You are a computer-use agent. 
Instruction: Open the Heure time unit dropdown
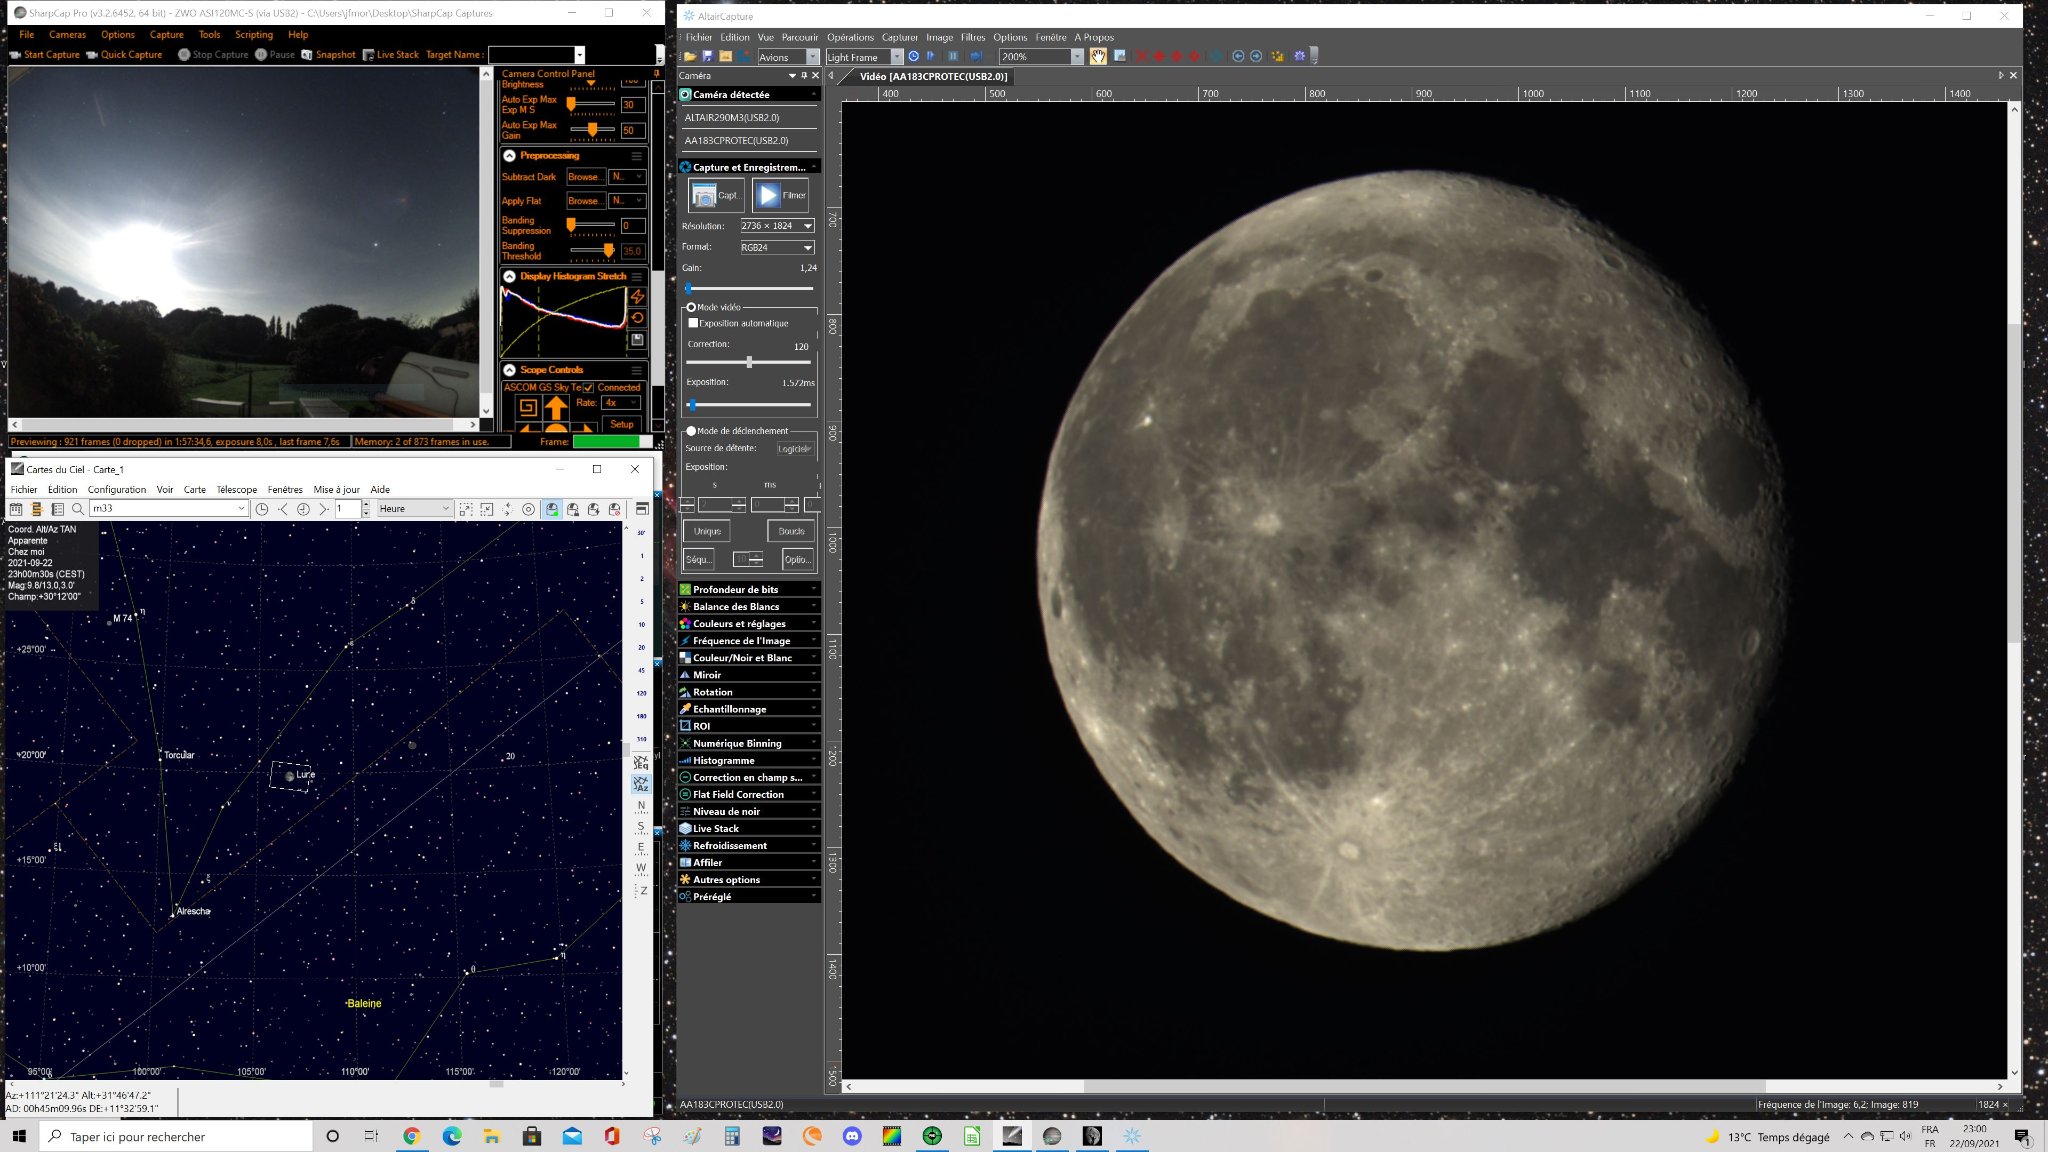pos(415,509)
